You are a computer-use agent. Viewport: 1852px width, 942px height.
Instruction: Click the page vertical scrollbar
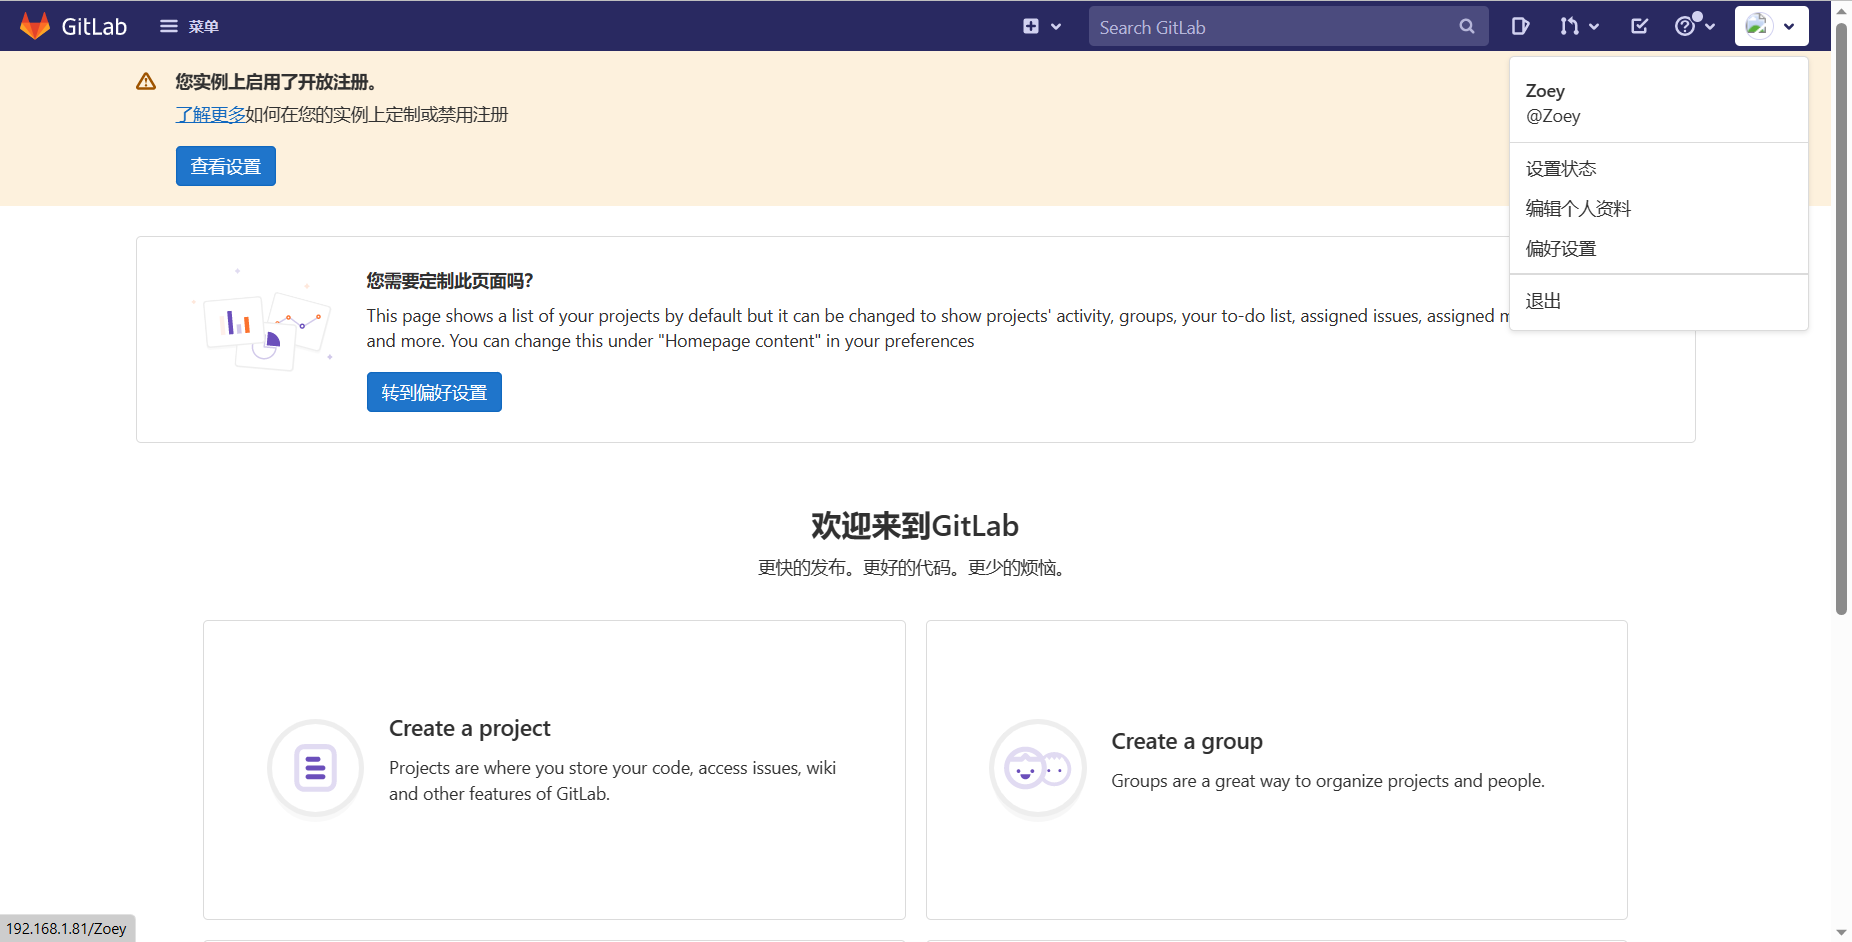tap(1841, 318)
